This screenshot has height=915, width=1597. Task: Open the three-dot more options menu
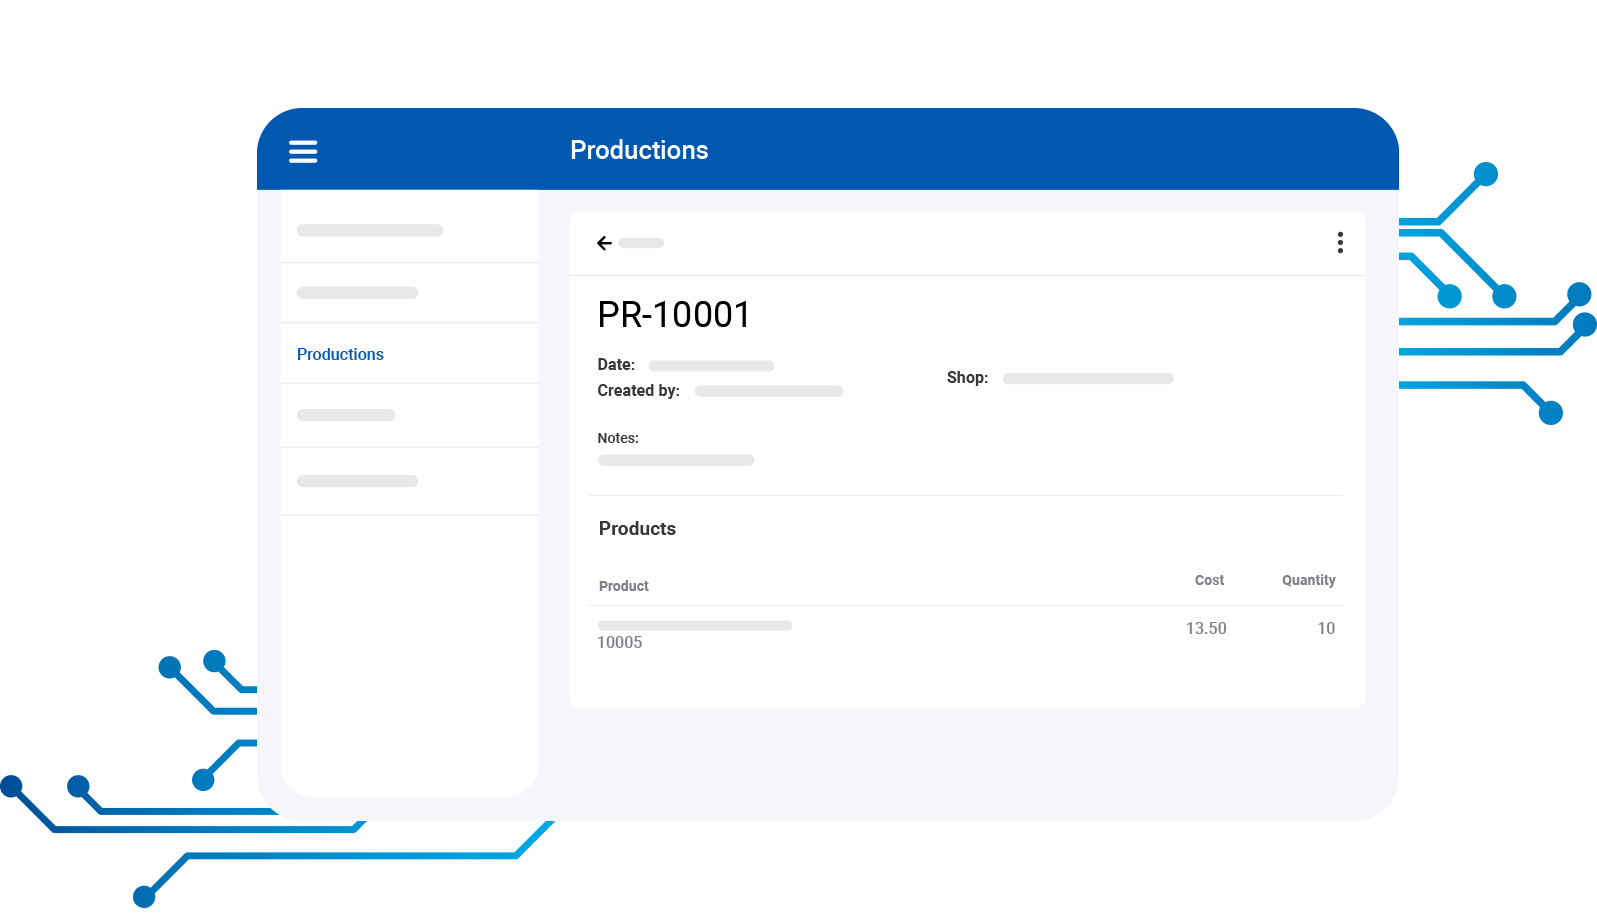point(1340,243)
